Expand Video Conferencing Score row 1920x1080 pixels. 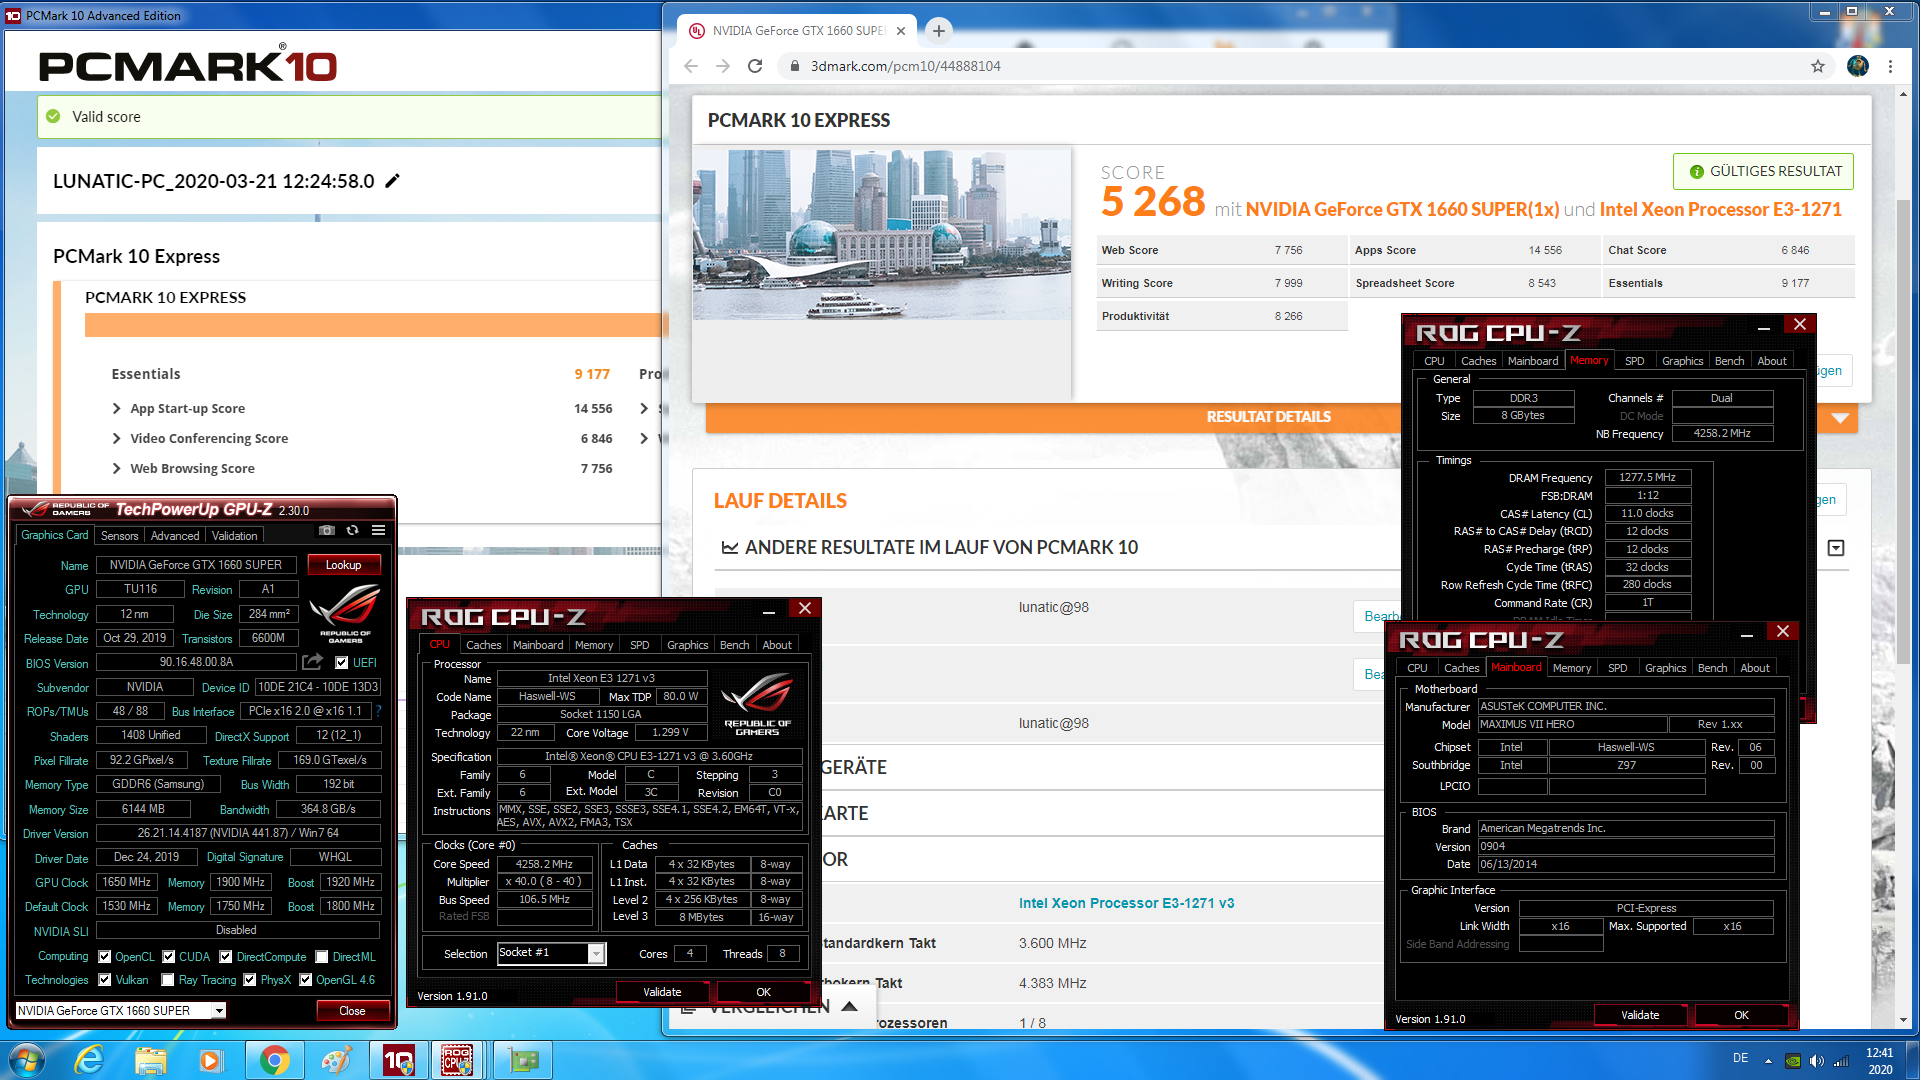click(117, 438)
